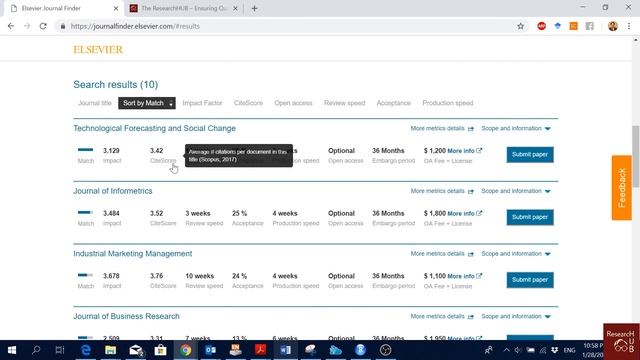Open Microsoft Store from the taskbar

(x=160, y=350)
